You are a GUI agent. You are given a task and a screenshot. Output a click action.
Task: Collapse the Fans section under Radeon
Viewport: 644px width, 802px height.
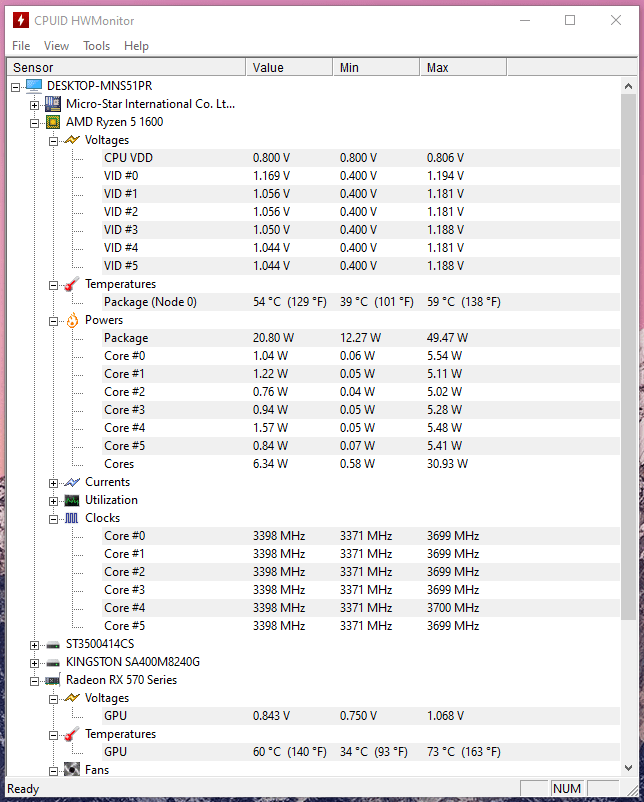[53, 771]
